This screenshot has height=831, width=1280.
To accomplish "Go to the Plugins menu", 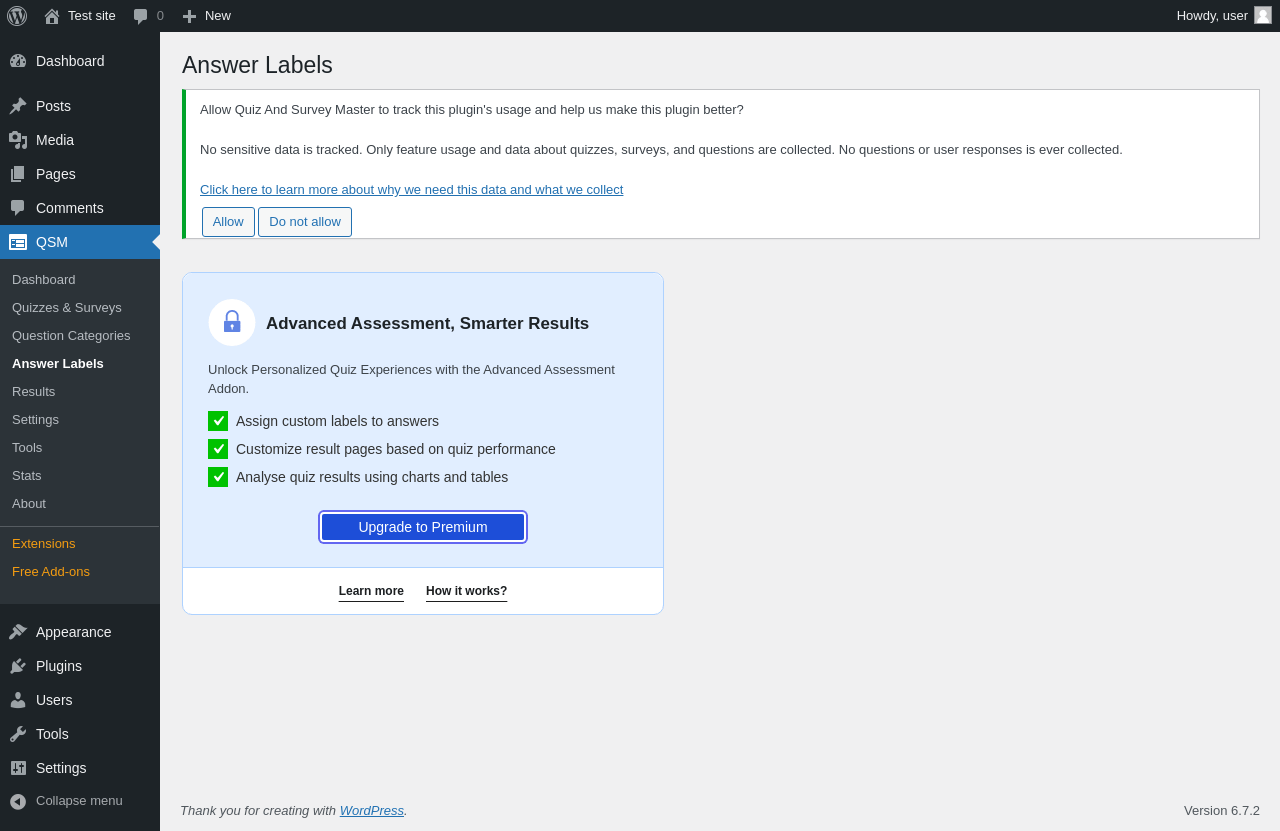I will (80, 666).
